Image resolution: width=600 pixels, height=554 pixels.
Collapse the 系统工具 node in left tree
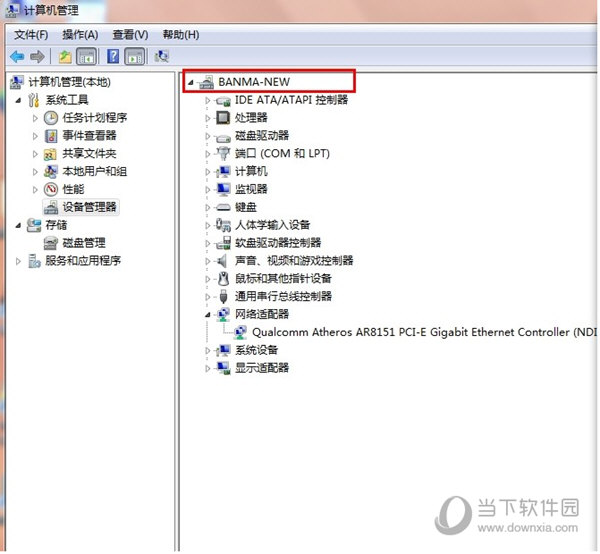[x=18, y=101]
